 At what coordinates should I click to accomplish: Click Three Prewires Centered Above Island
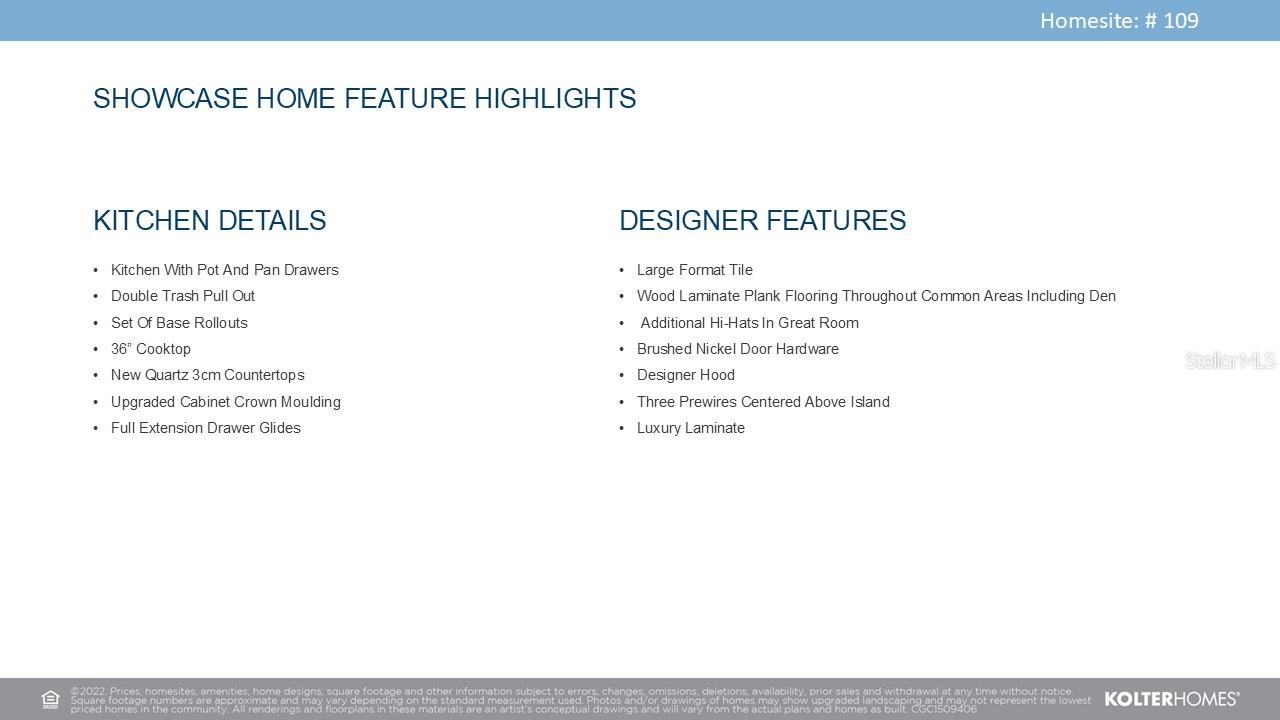coord(762,402)
